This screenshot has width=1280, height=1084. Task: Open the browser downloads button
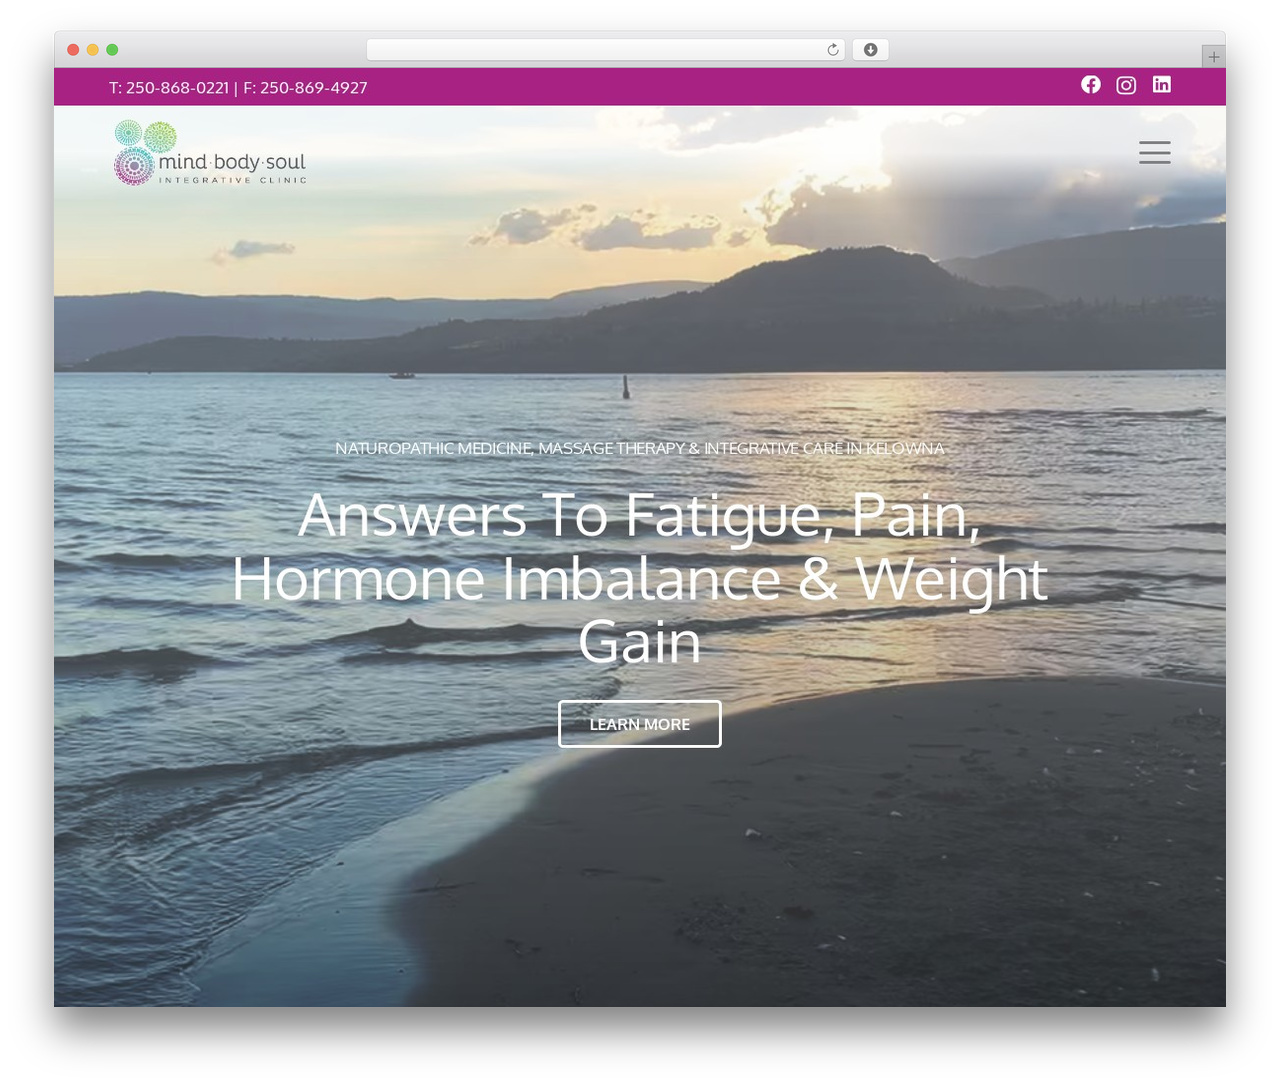point(870,50)
